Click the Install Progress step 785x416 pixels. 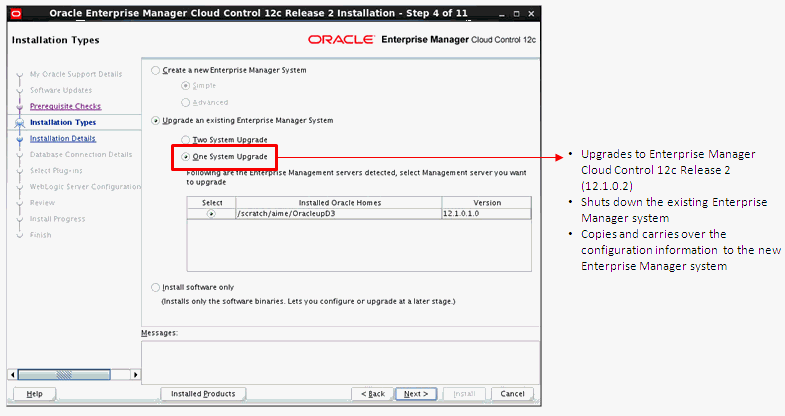point(58,218)
